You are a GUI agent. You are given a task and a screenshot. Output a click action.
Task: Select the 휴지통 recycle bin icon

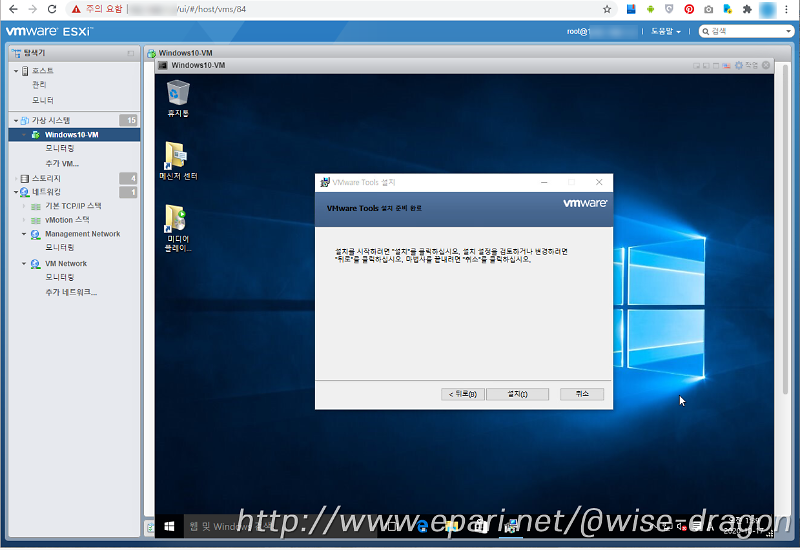click(x=178, y=98)
